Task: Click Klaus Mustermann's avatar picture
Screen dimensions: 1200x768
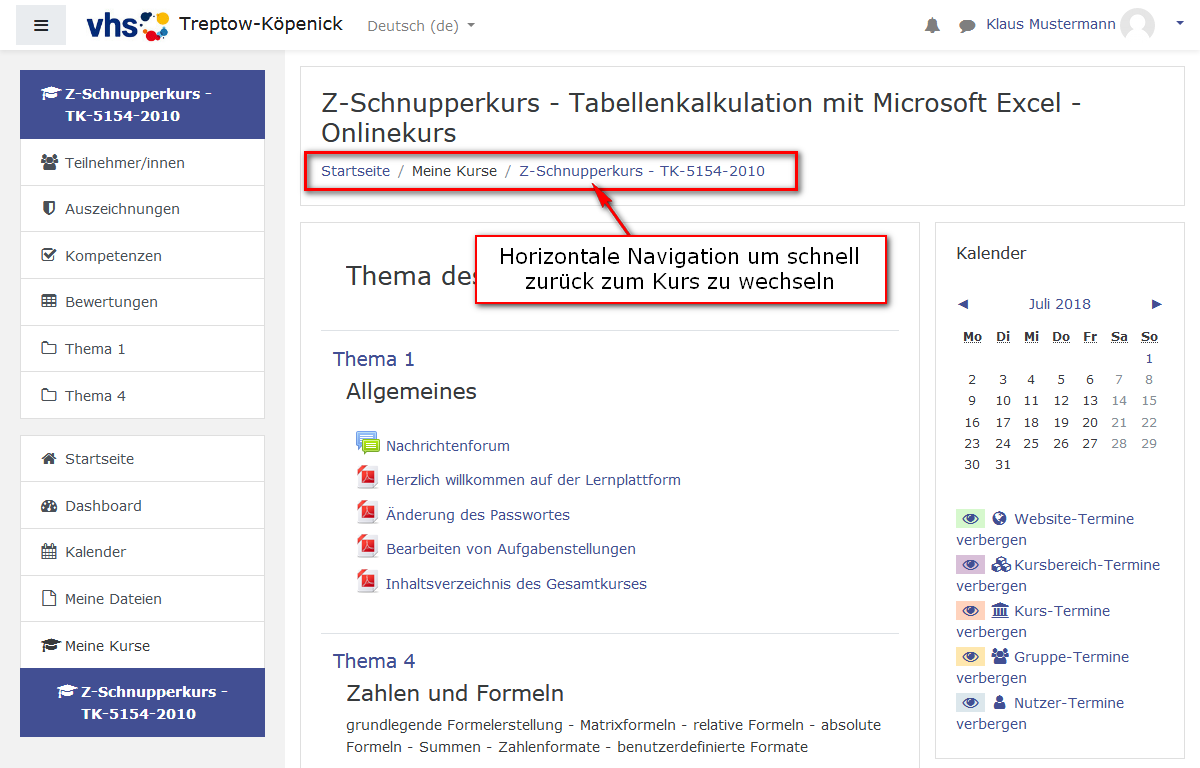Action: 1137,25
